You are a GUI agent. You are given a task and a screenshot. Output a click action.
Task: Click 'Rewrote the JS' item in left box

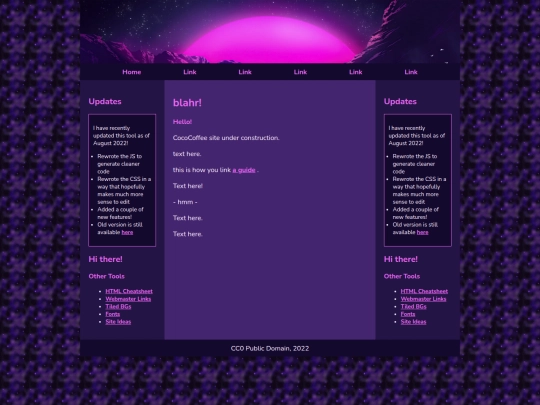120,164
